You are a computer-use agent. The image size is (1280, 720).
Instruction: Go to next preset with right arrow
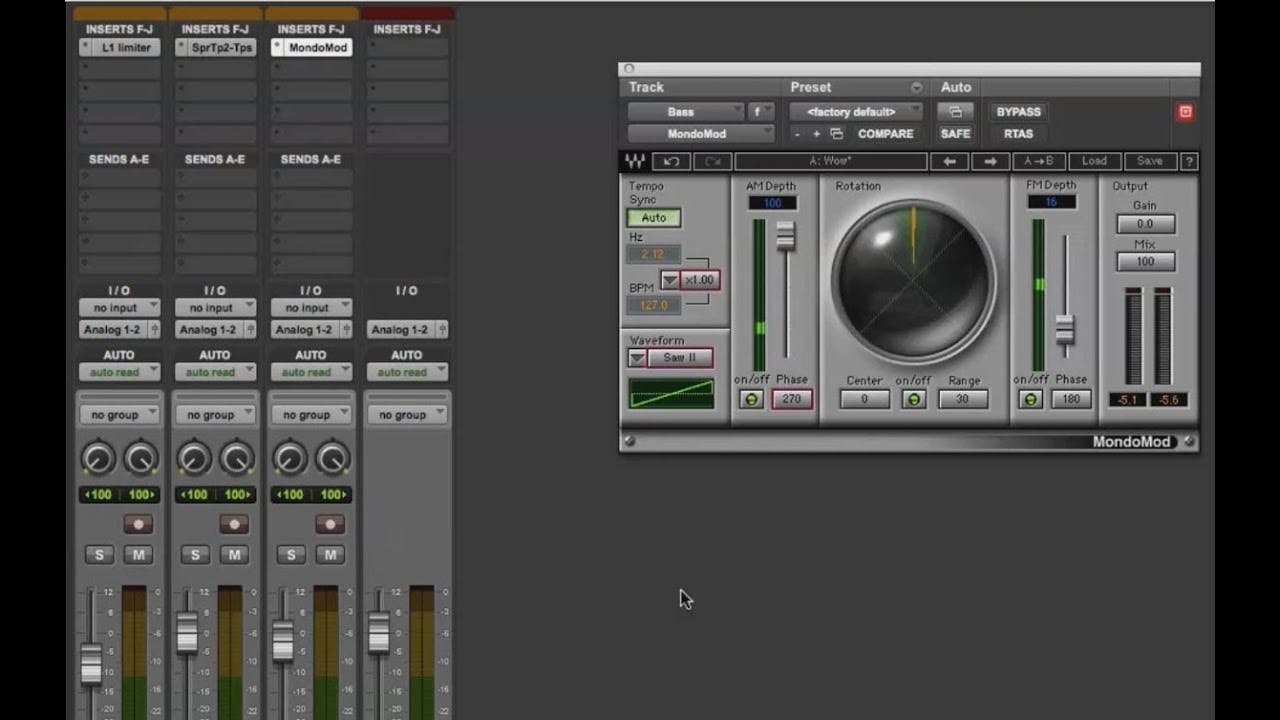(990, 161)
